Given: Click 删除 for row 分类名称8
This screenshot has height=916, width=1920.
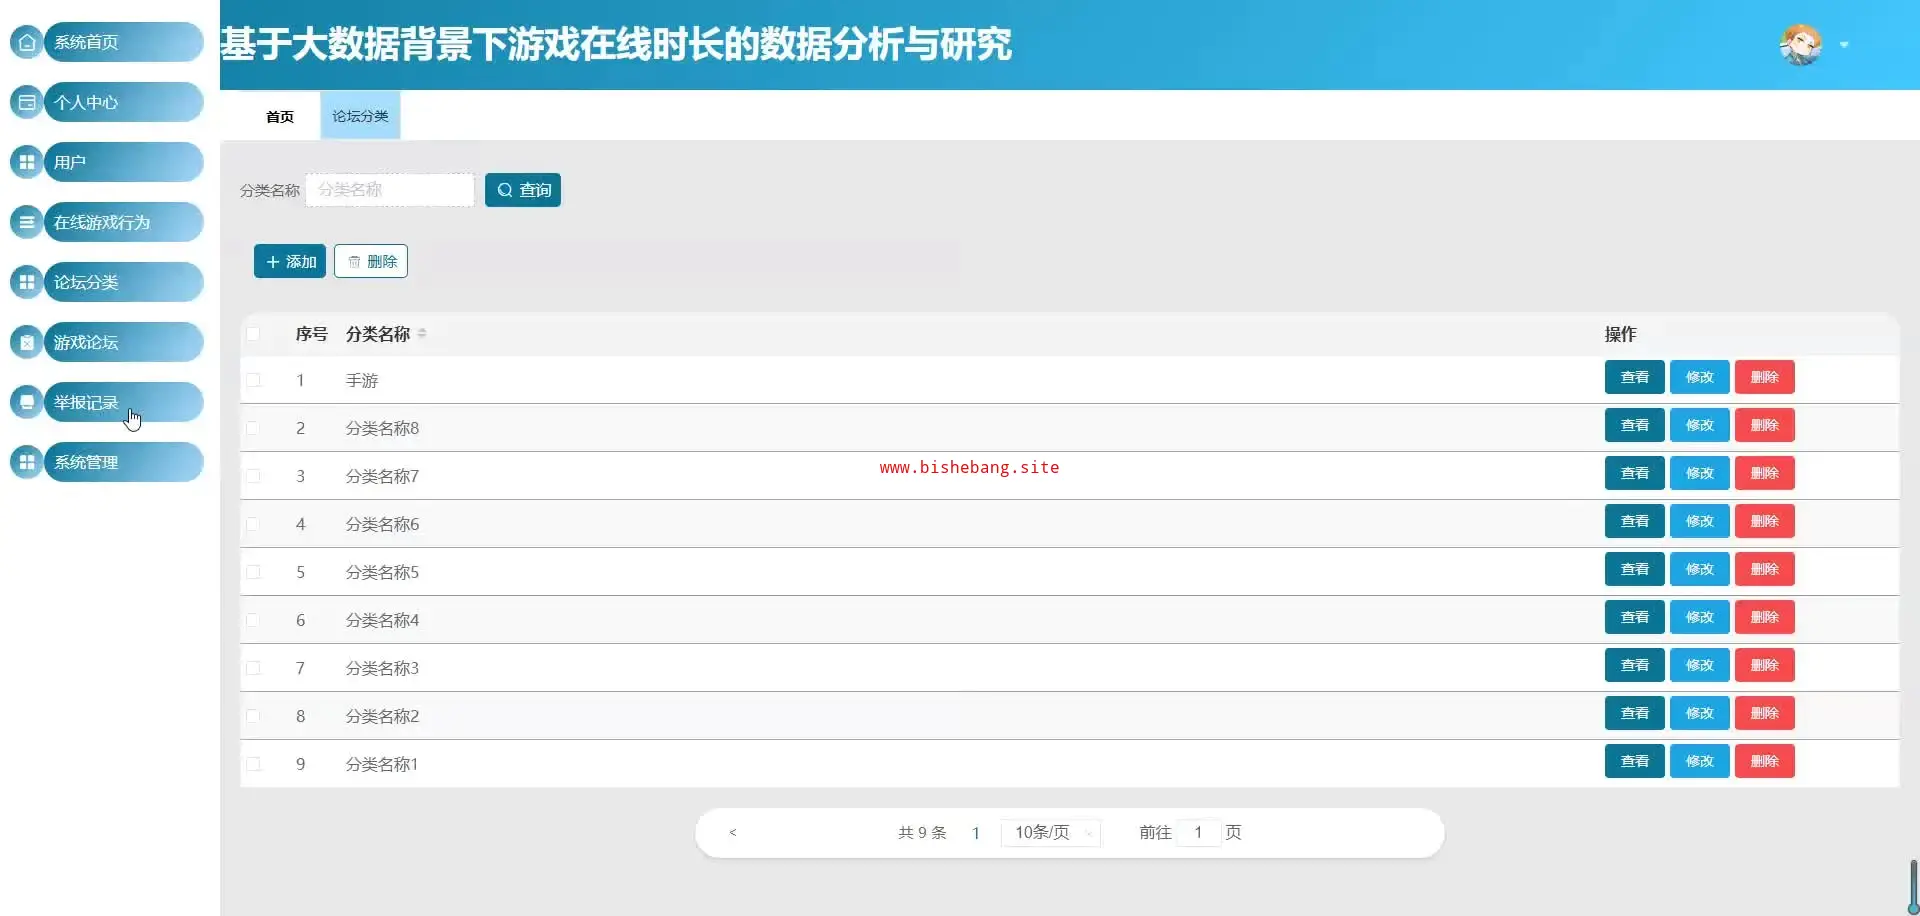Looking at the screenshot, I should (x=1765, y=425).
